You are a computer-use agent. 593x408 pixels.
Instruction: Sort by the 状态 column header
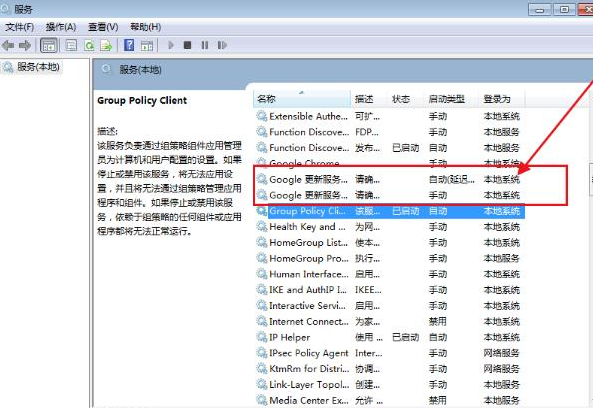tap(406, 99)
